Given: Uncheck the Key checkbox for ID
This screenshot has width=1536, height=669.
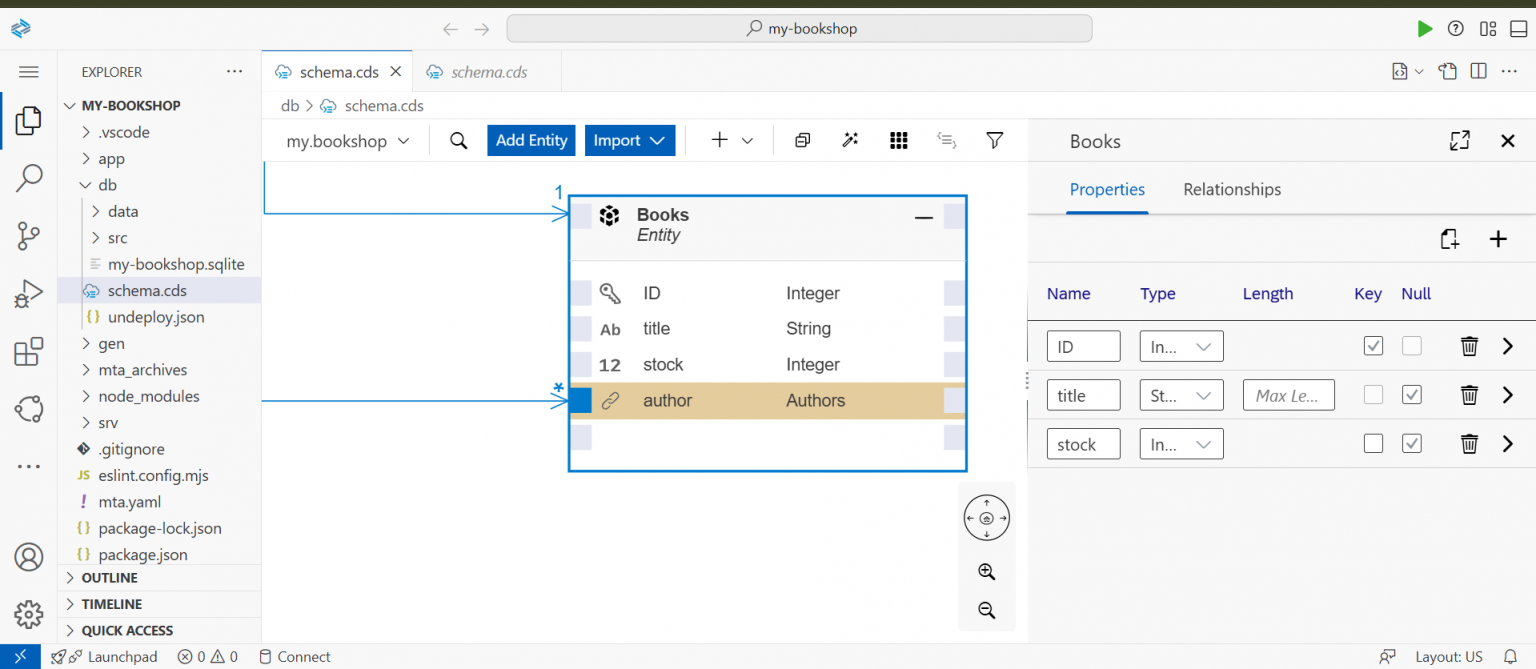Looking at the screenshot, I should click(x=1373, y=345).
